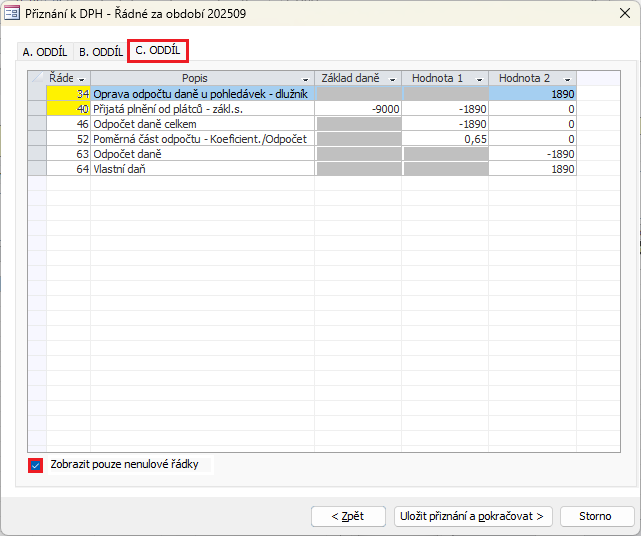641x536 pixels.
Task: Click Uložit přiznání a pokračovat button
Action: pyautogui.click(x=473, y=516)
